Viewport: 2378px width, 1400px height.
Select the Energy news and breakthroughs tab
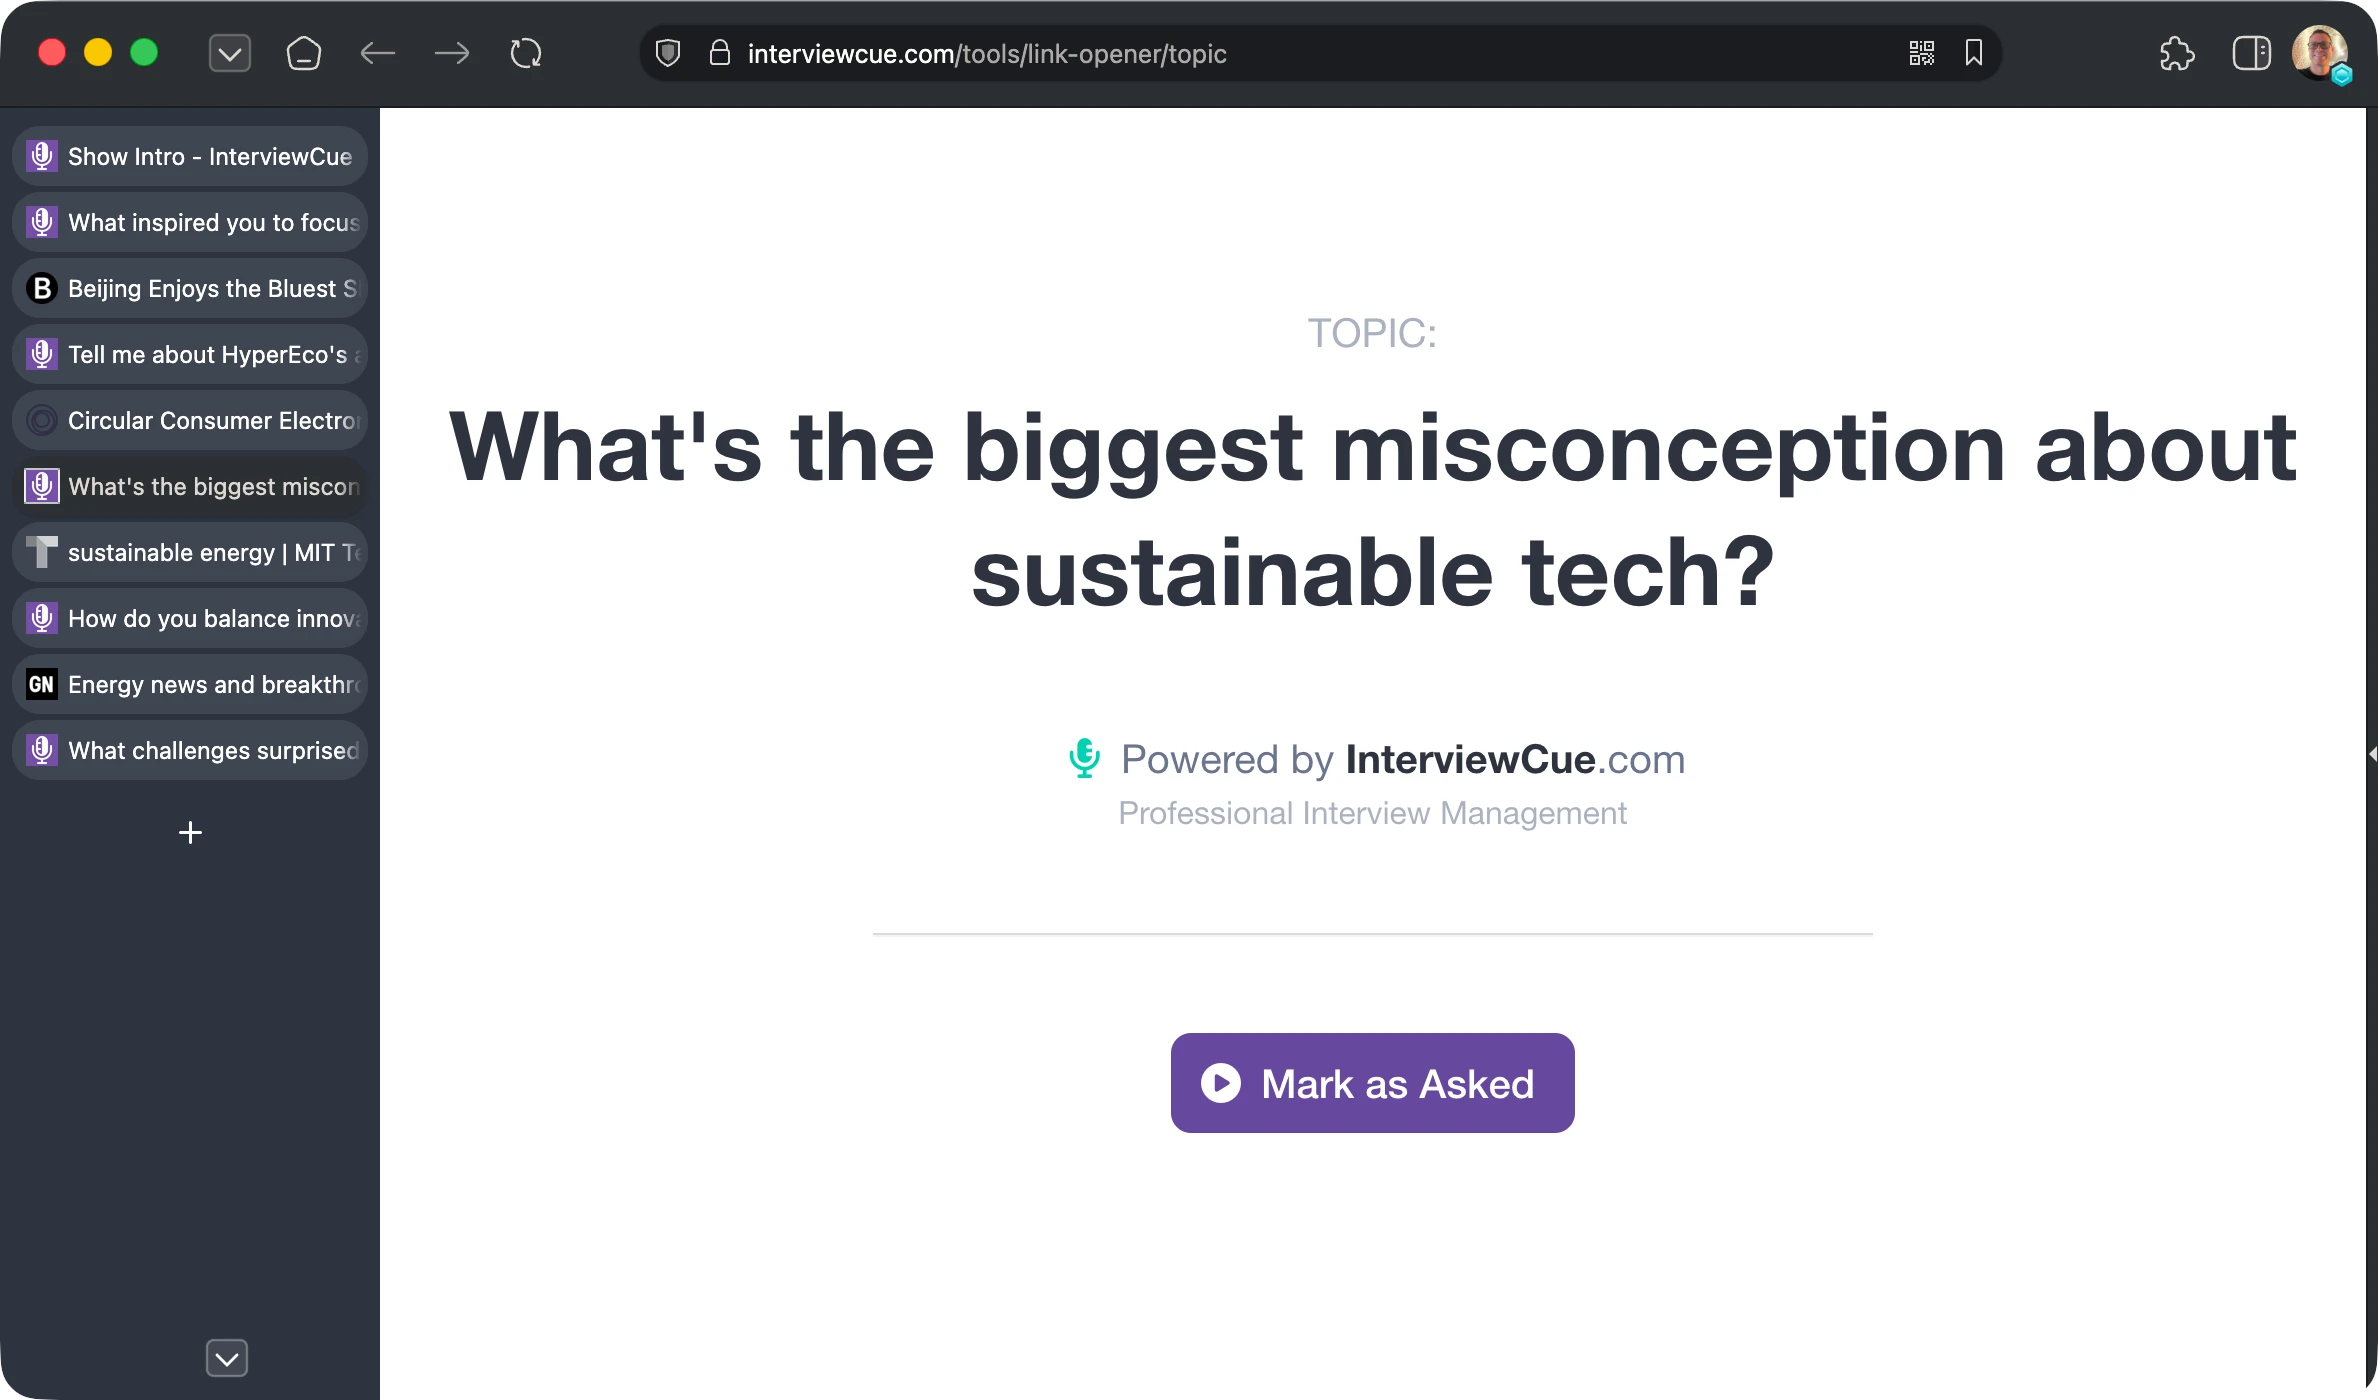pos(190,685)
